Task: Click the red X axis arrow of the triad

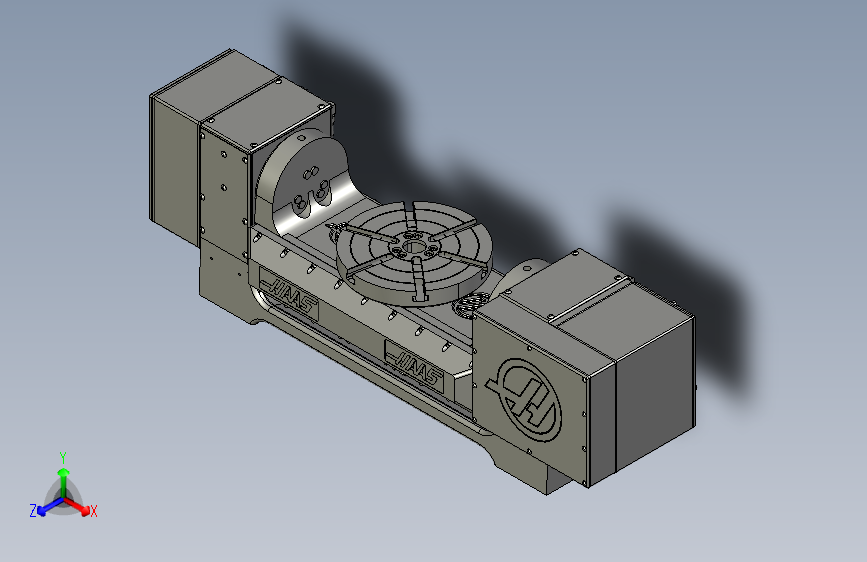Action: pos(77,506)
